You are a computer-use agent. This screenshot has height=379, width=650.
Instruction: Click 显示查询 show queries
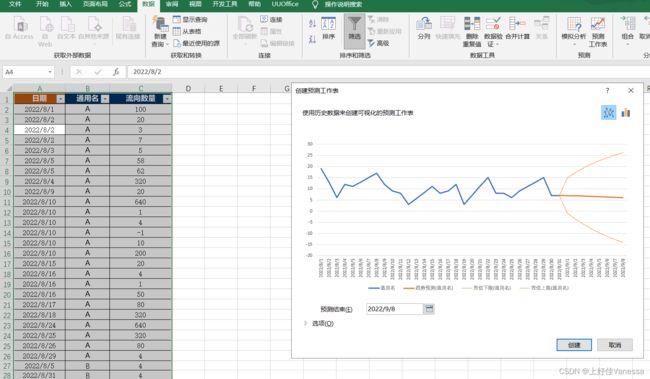[190, 19]
